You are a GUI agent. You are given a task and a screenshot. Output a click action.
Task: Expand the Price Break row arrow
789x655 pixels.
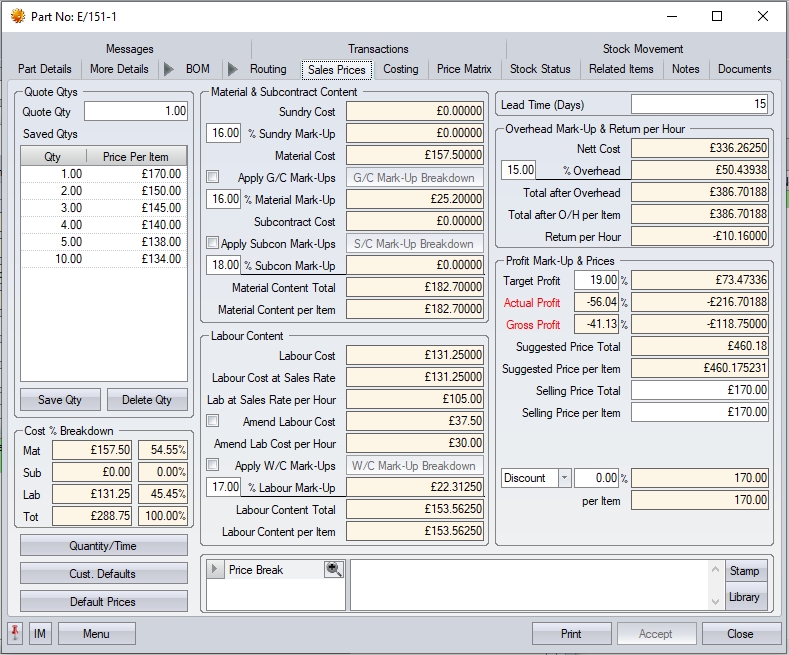tap(215, 570)
